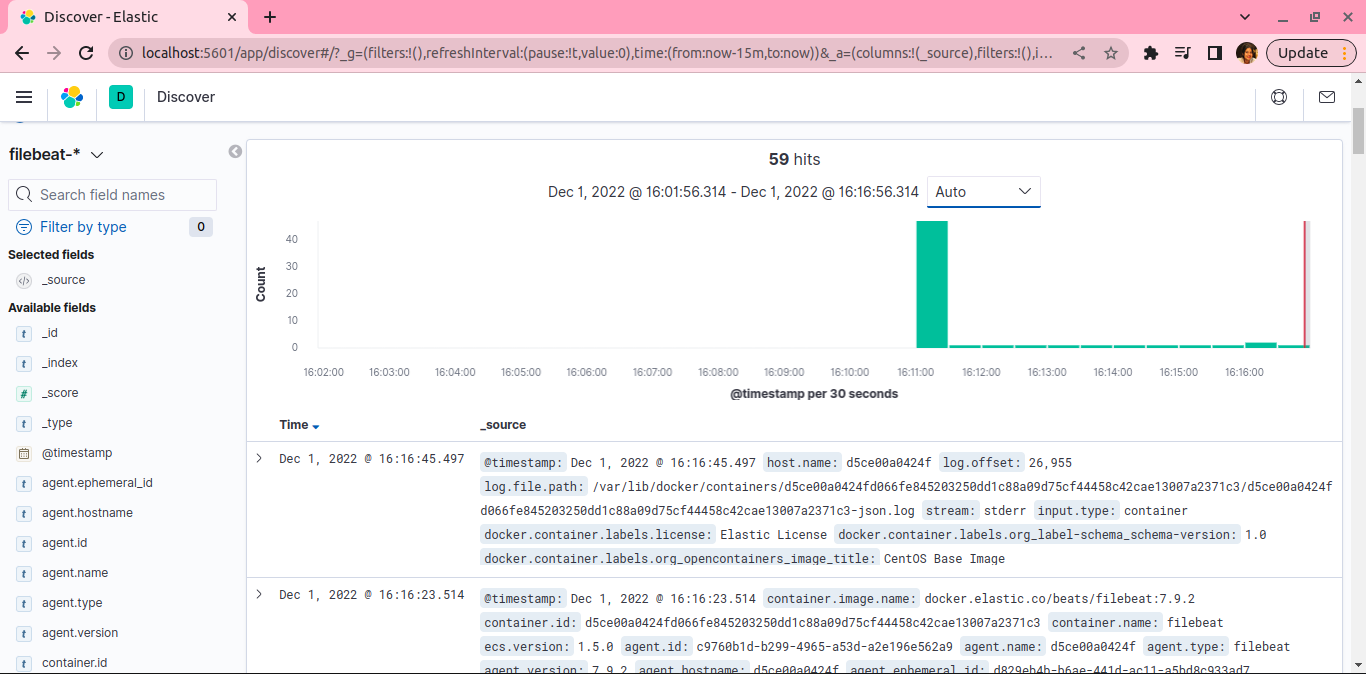Click the log.file.path key in first document
The height and width of the screenshot is (674, 1366).
click(x=534, y=486)
